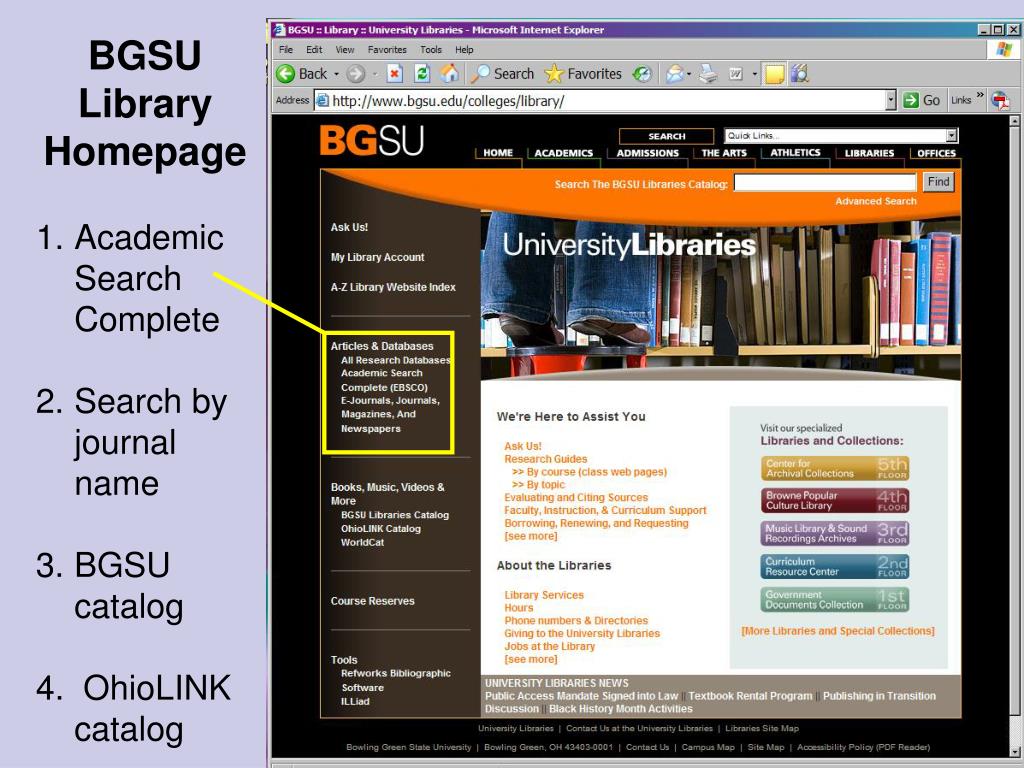This screenshot has height=768, width=1024.
Task: Click the A-Z Library Website Index link
Action: pos(393,287)
